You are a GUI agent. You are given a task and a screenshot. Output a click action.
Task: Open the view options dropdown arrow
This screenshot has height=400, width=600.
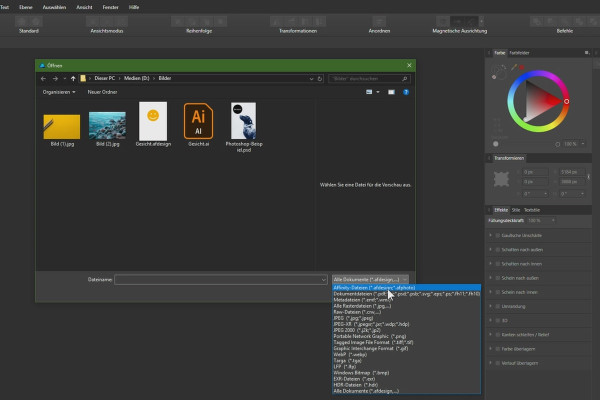coord(378,92)
